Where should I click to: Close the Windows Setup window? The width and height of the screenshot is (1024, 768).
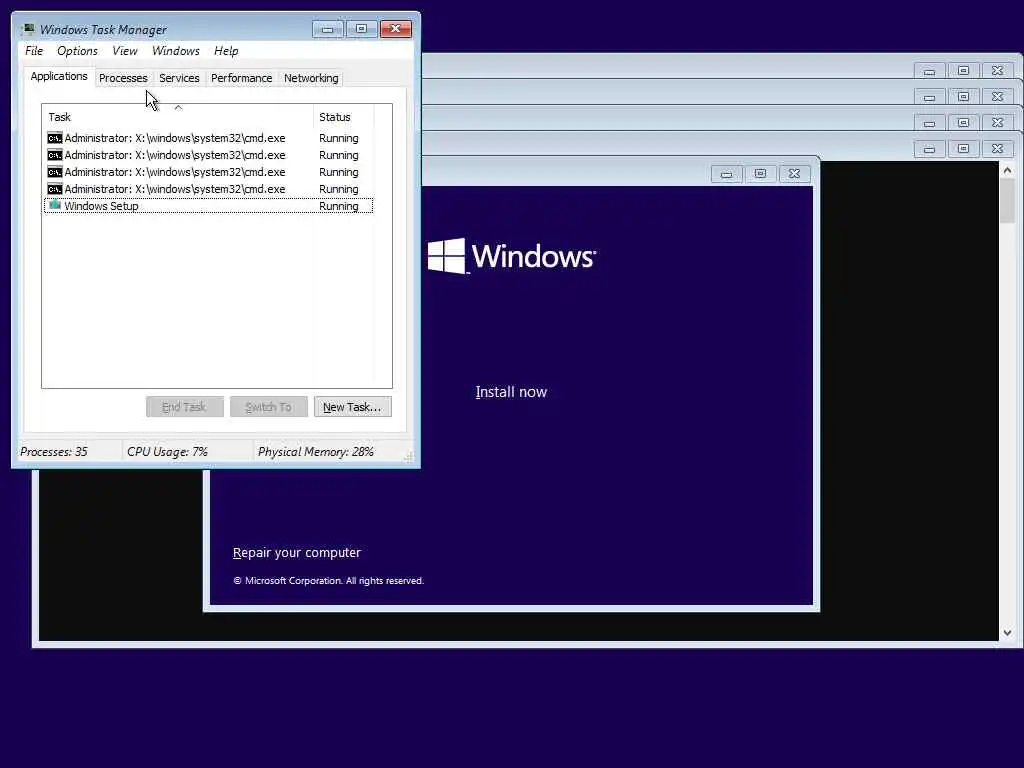click(794, 174)
